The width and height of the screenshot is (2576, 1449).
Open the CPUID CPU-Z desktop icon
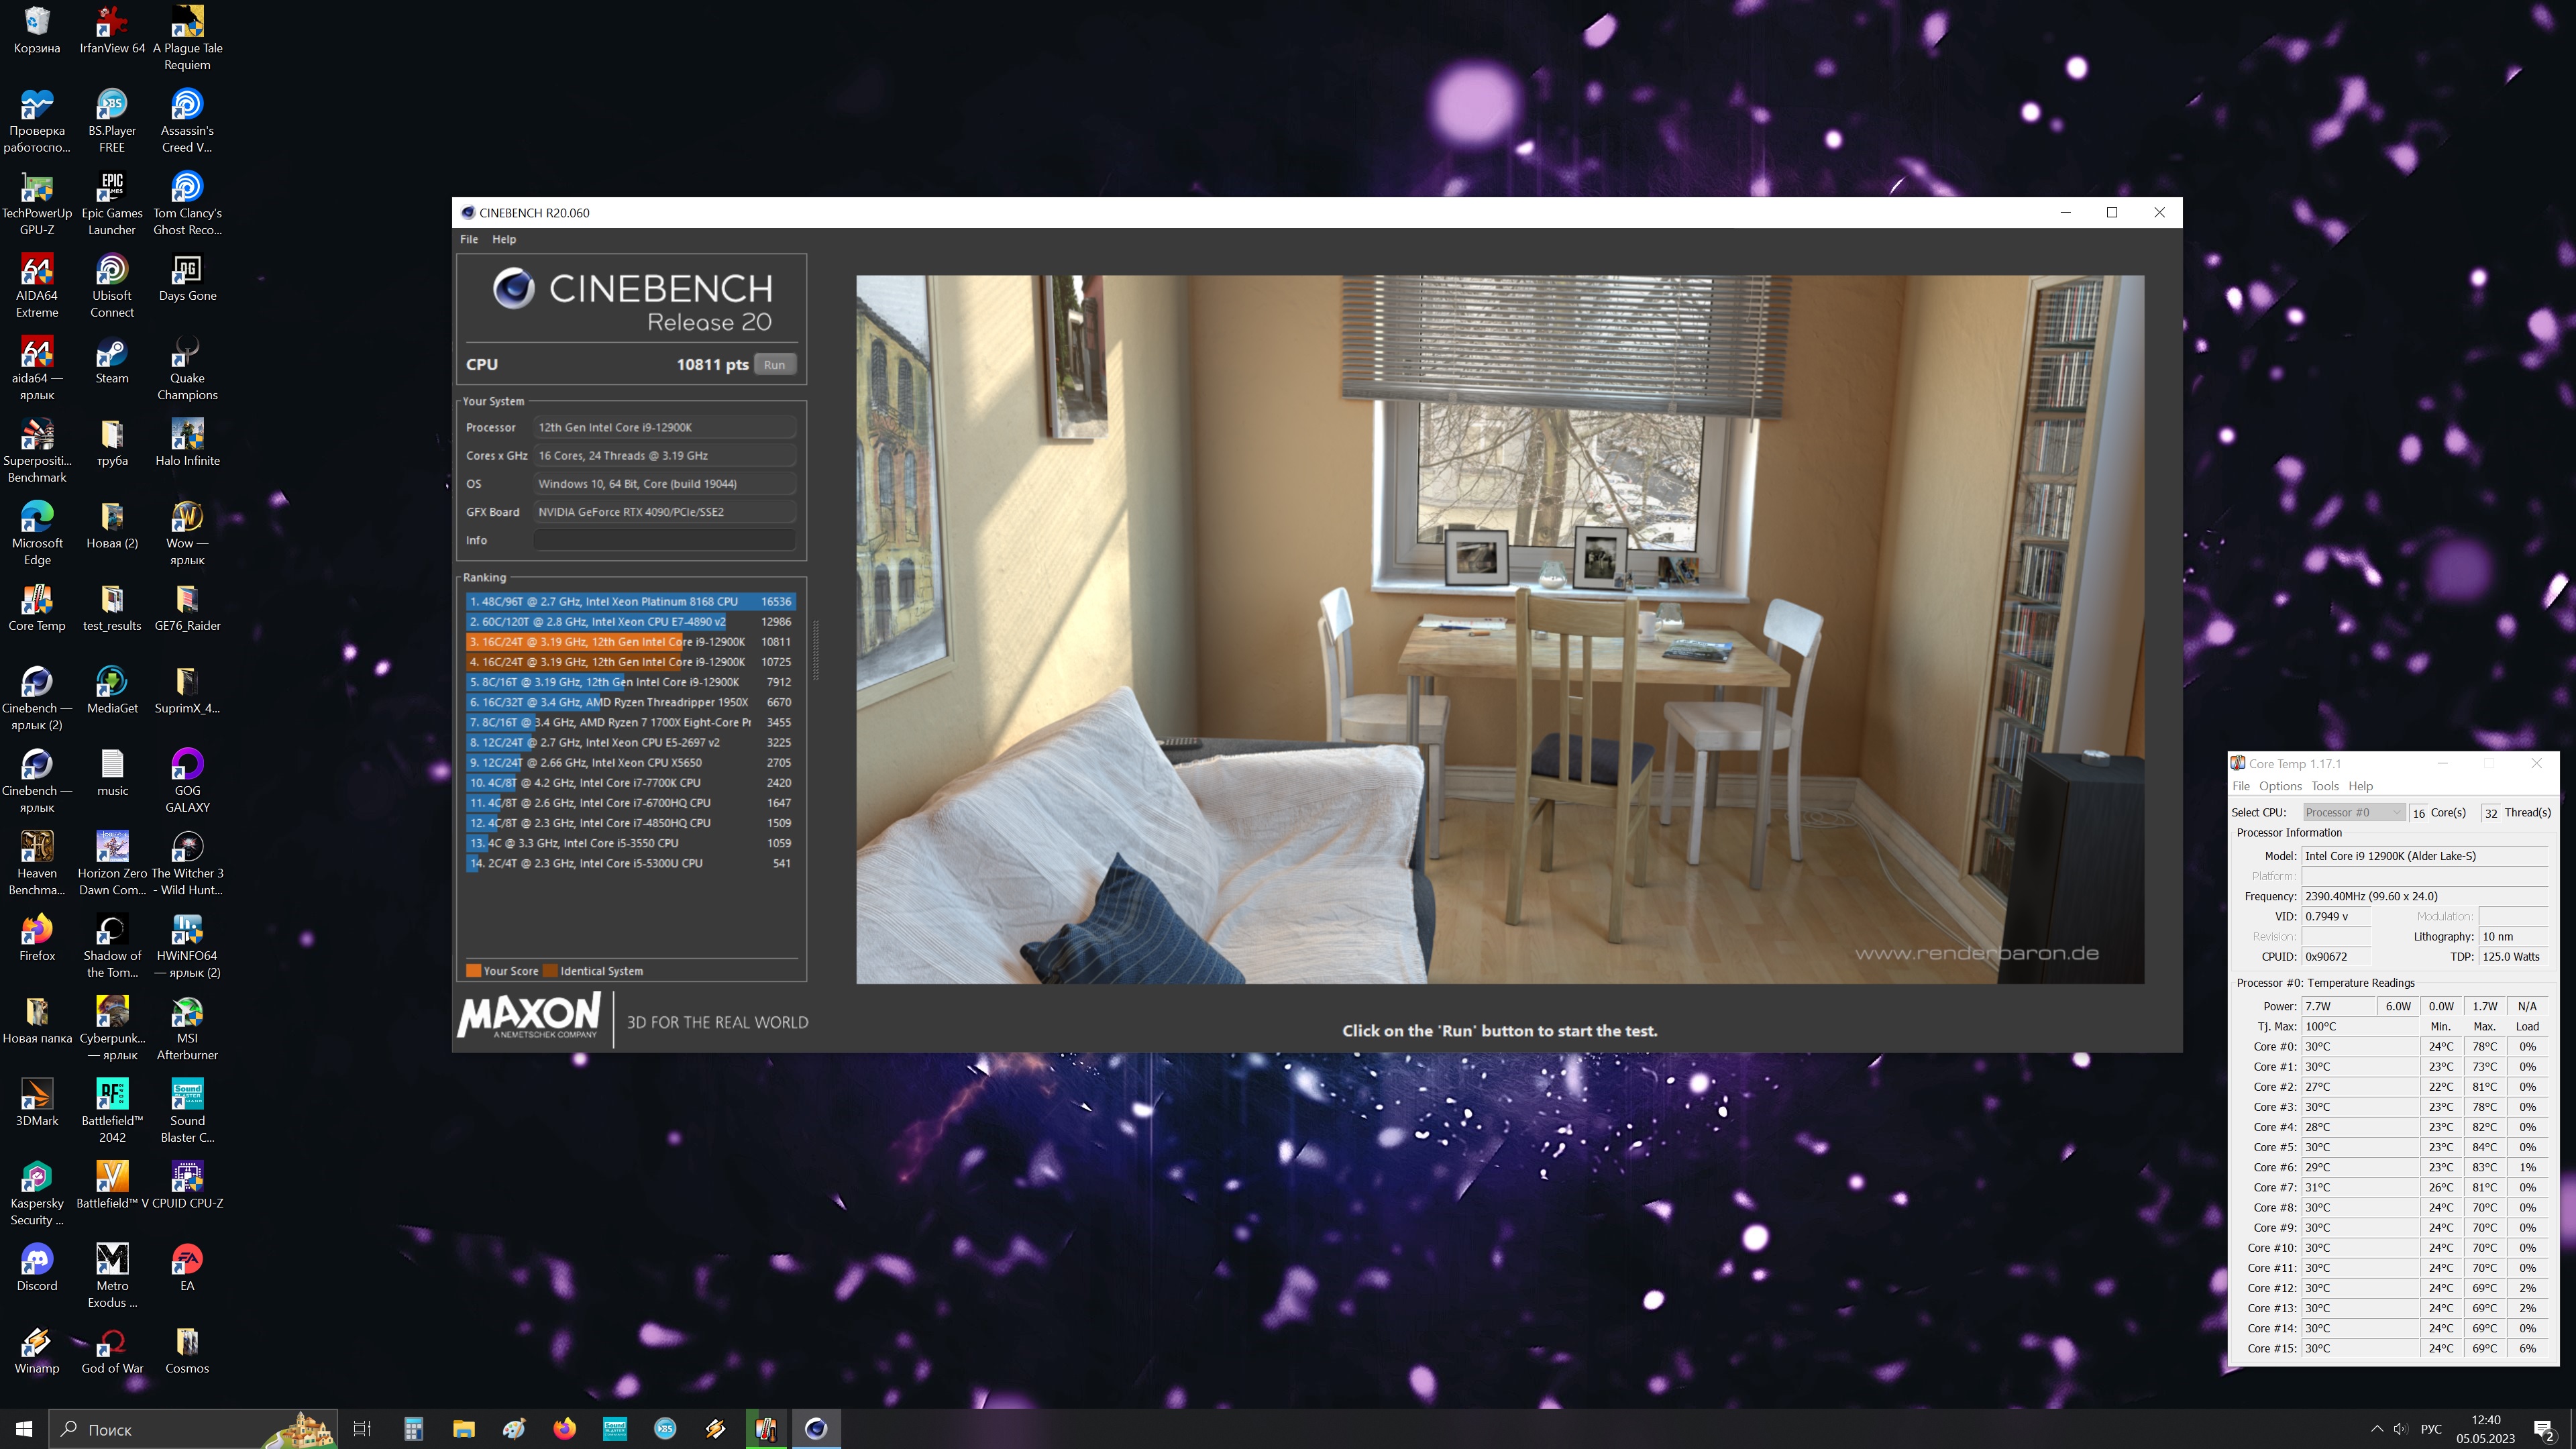187,1178
